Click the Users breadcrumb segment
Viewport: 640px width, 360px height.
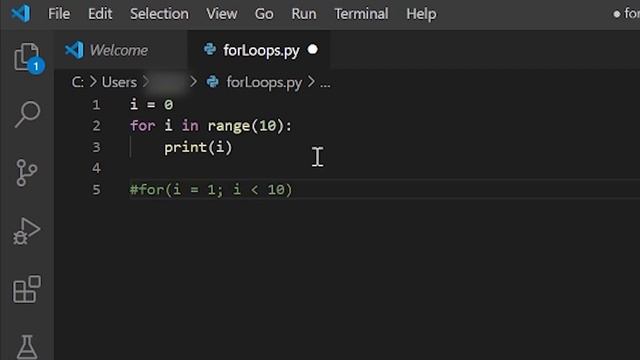click(x=119, y=82)
